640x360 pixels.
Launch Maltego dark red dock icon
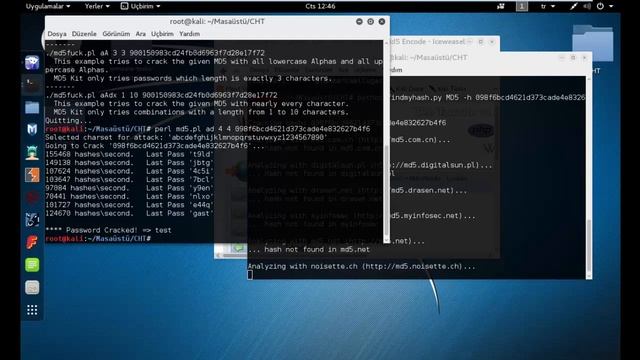click(32, 197)
